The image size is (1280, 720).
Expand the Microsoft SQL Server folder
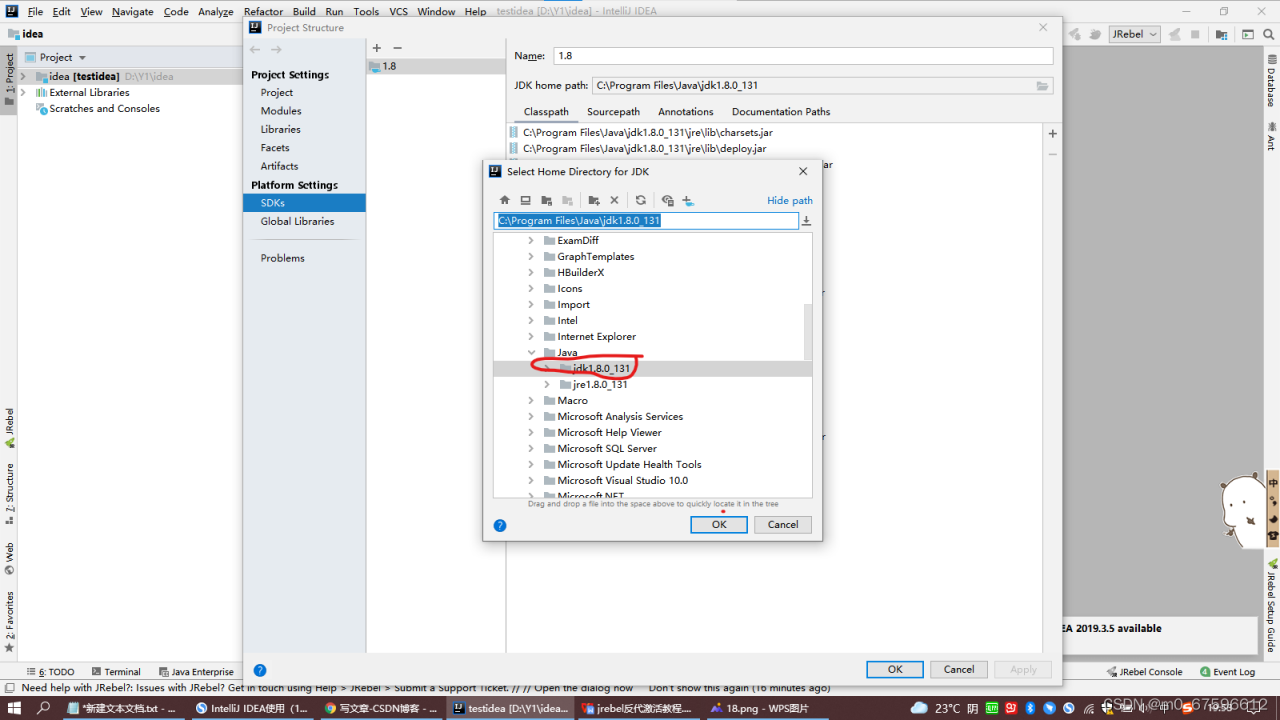tap(531, 449)
